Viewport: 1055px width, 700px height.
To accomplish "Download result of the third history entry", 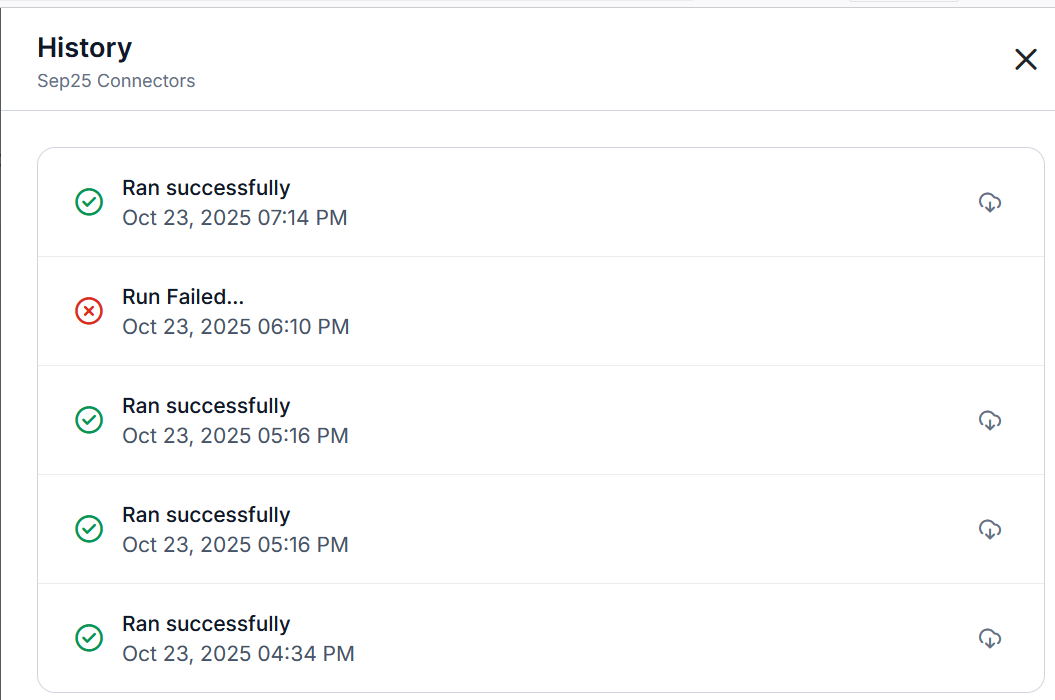I will tap(989, 420).
